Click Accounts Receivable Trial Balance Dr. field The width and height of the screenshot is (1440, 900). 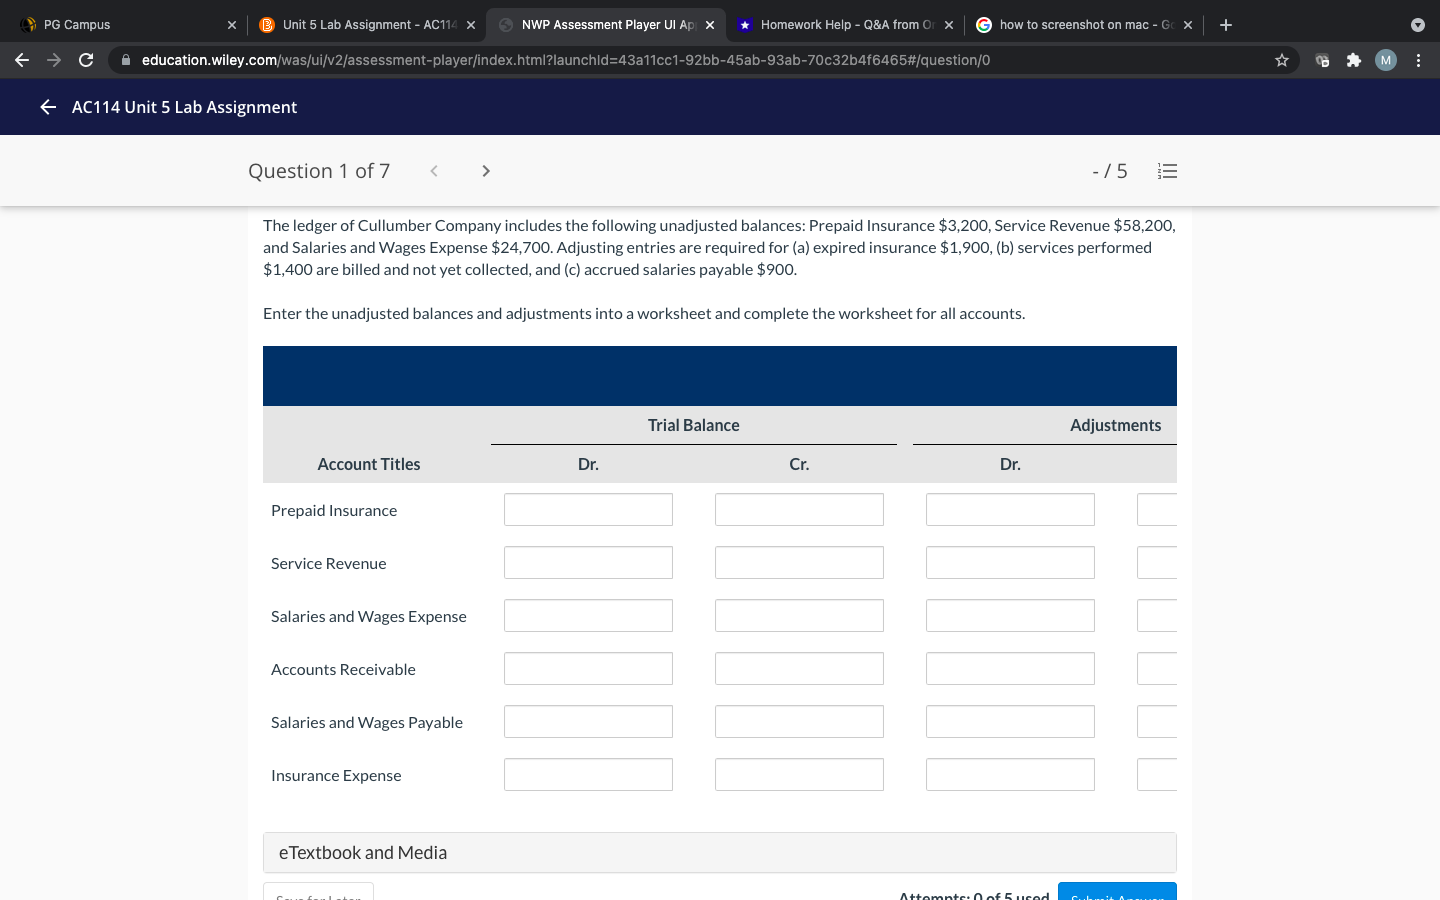coord(588,669)
